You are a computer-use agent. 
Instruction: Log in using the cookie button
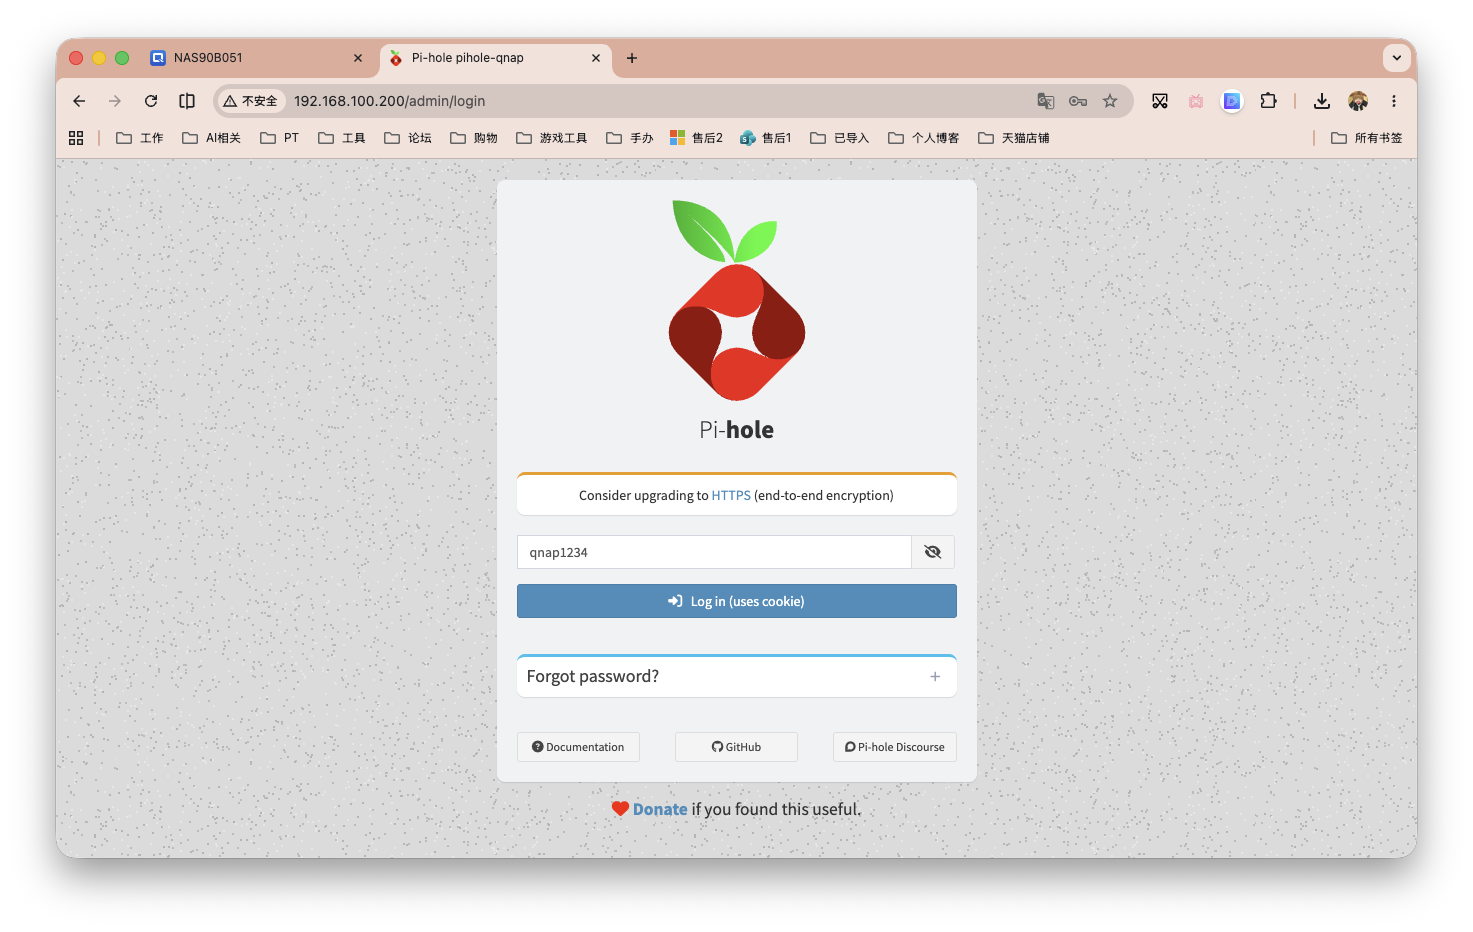coord(737,601)
